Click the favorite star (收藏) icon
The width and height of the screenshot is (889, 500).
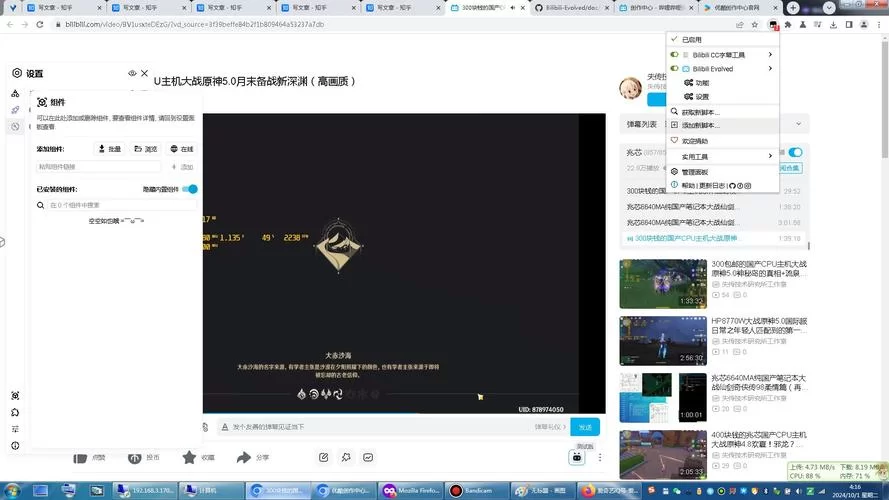coord(189,457)
